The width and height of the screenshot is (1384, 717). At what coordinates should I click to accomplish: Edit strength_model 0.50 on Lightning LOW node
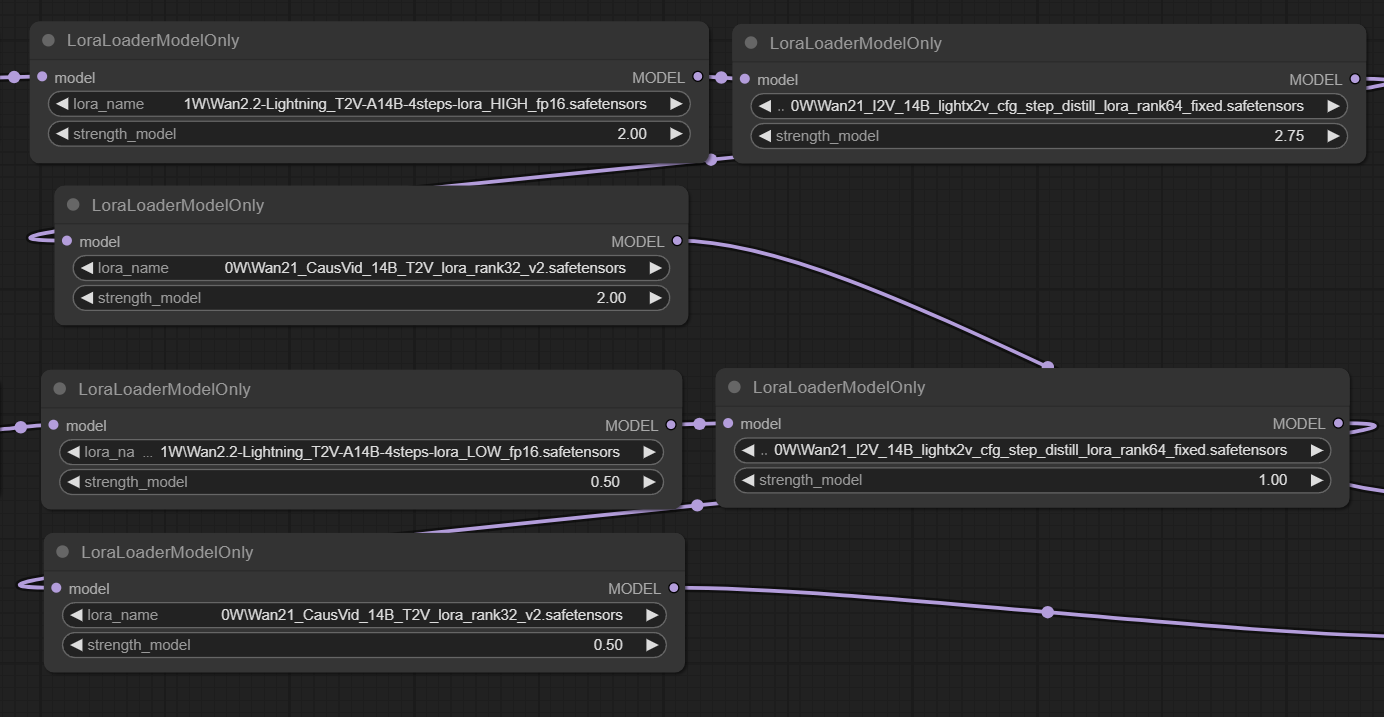pos(361,482)
